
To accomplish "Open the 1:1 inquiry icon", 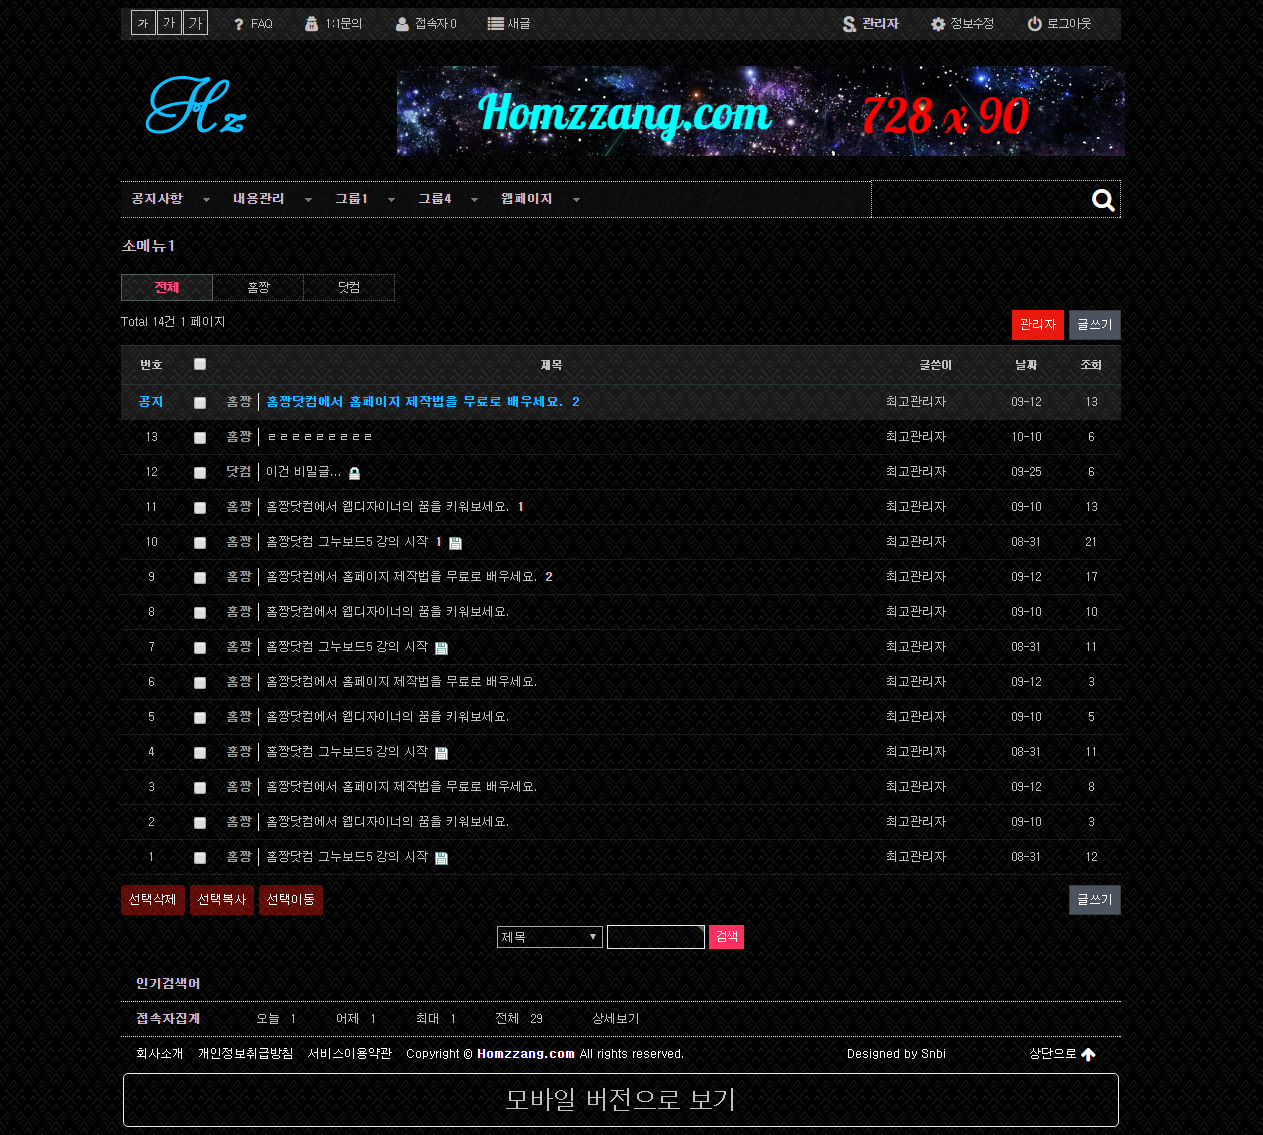I will coord(312,24).
